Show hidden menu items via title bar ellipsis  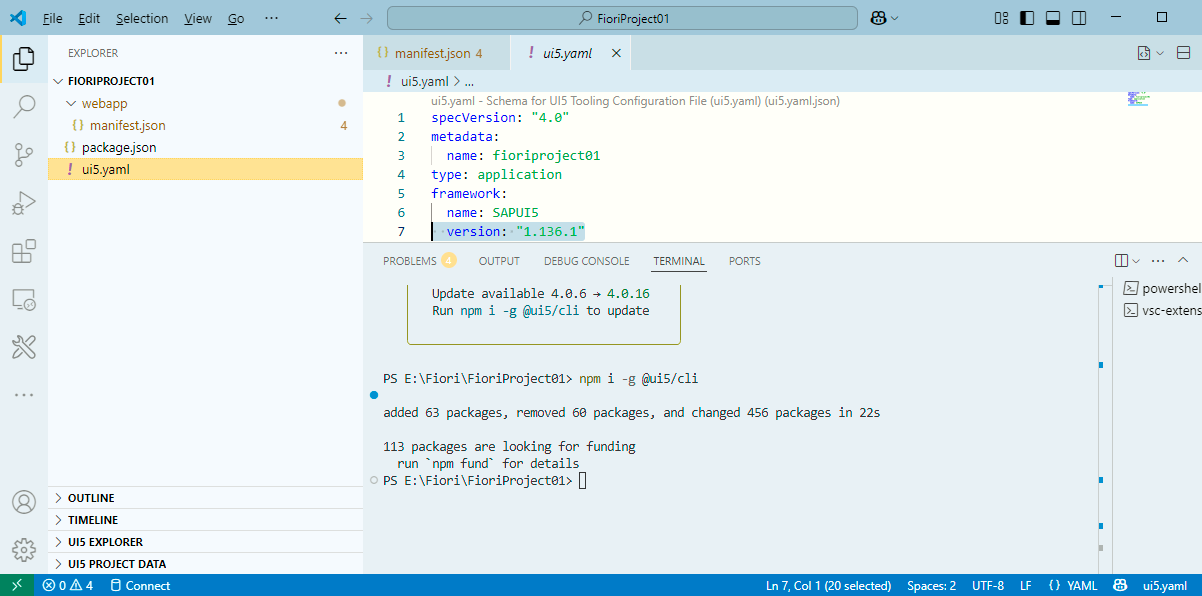tap(272, 18)
